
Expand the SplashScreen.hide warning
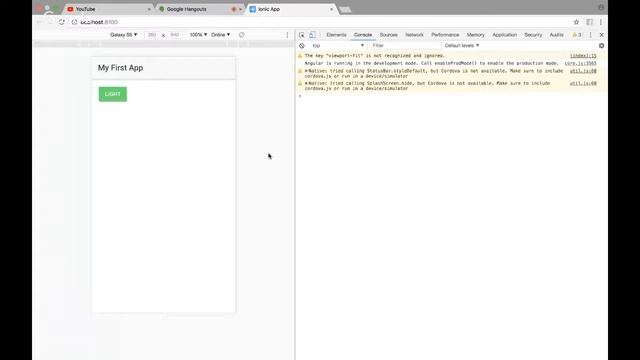coord(306,83)
